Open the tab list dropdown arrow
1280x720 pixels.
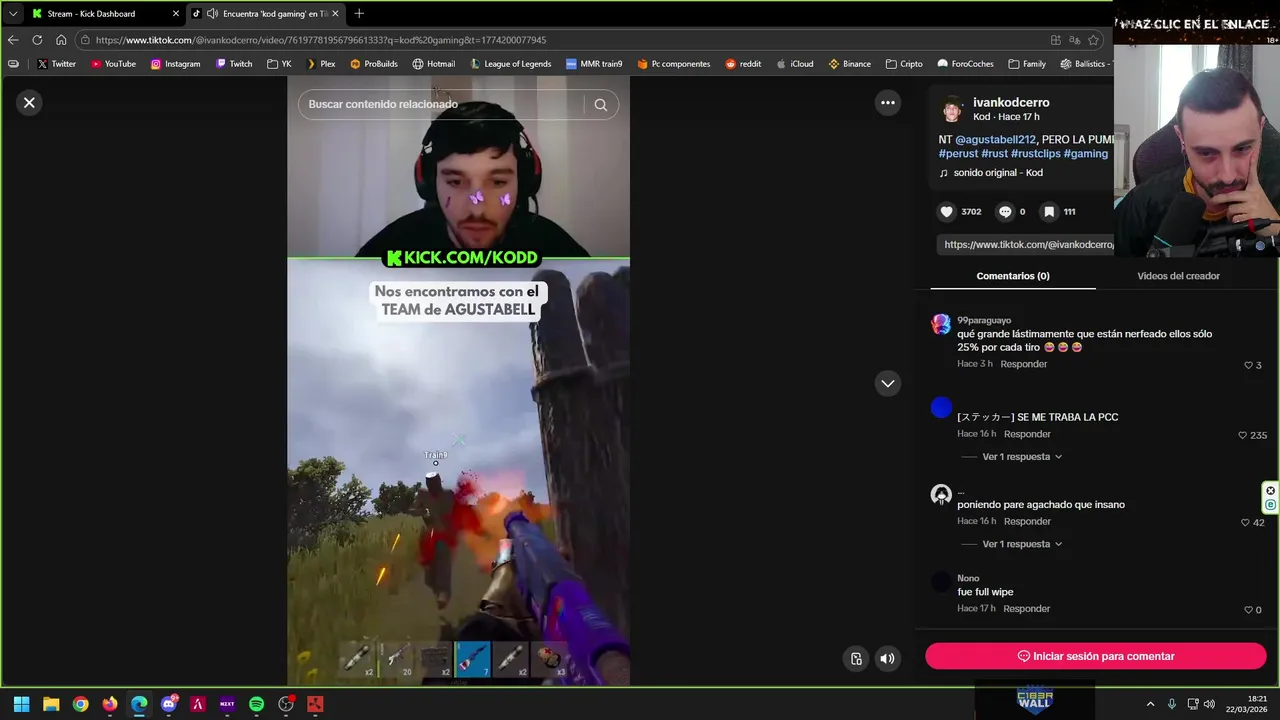[x=13, y=14]
